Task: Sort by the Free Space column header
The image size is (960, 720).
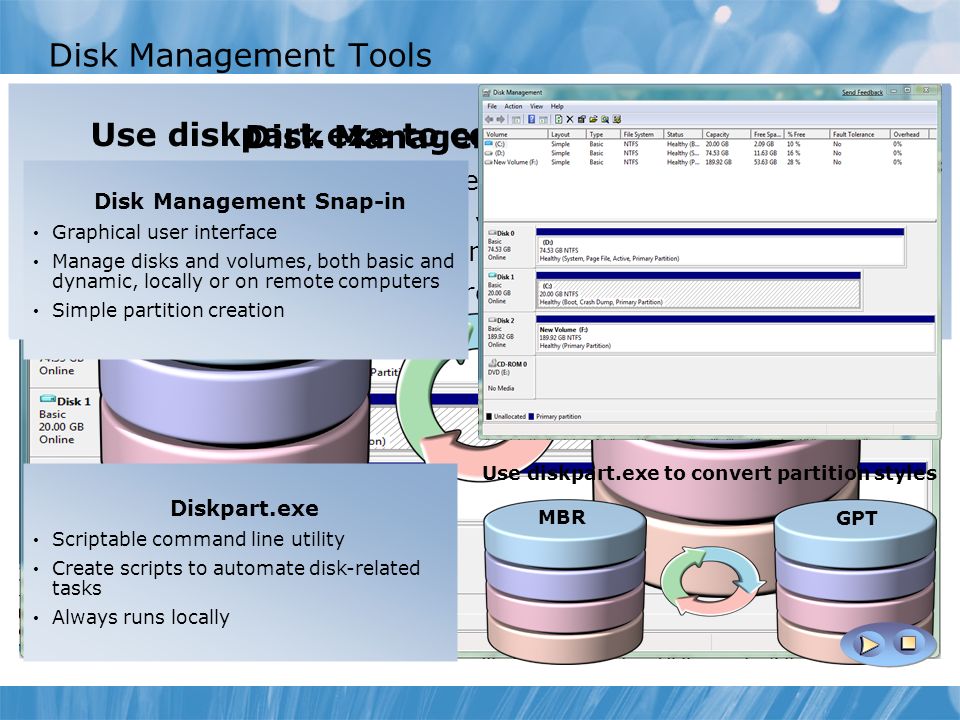Action: pos(767,134)
